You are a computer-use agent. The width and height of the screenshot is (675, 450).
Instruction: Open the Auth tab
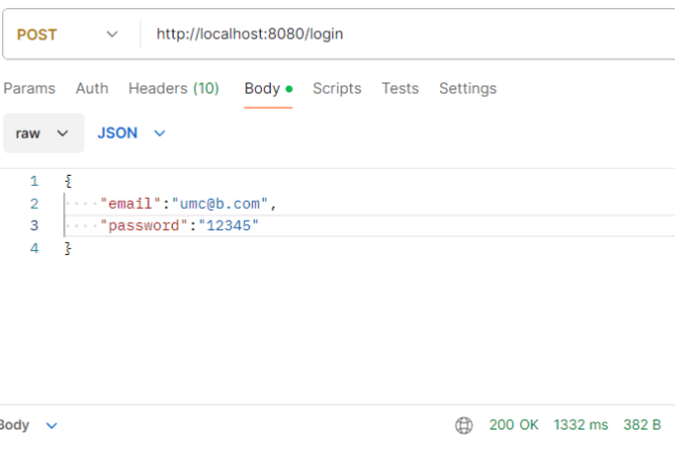[x=92, y=88]
